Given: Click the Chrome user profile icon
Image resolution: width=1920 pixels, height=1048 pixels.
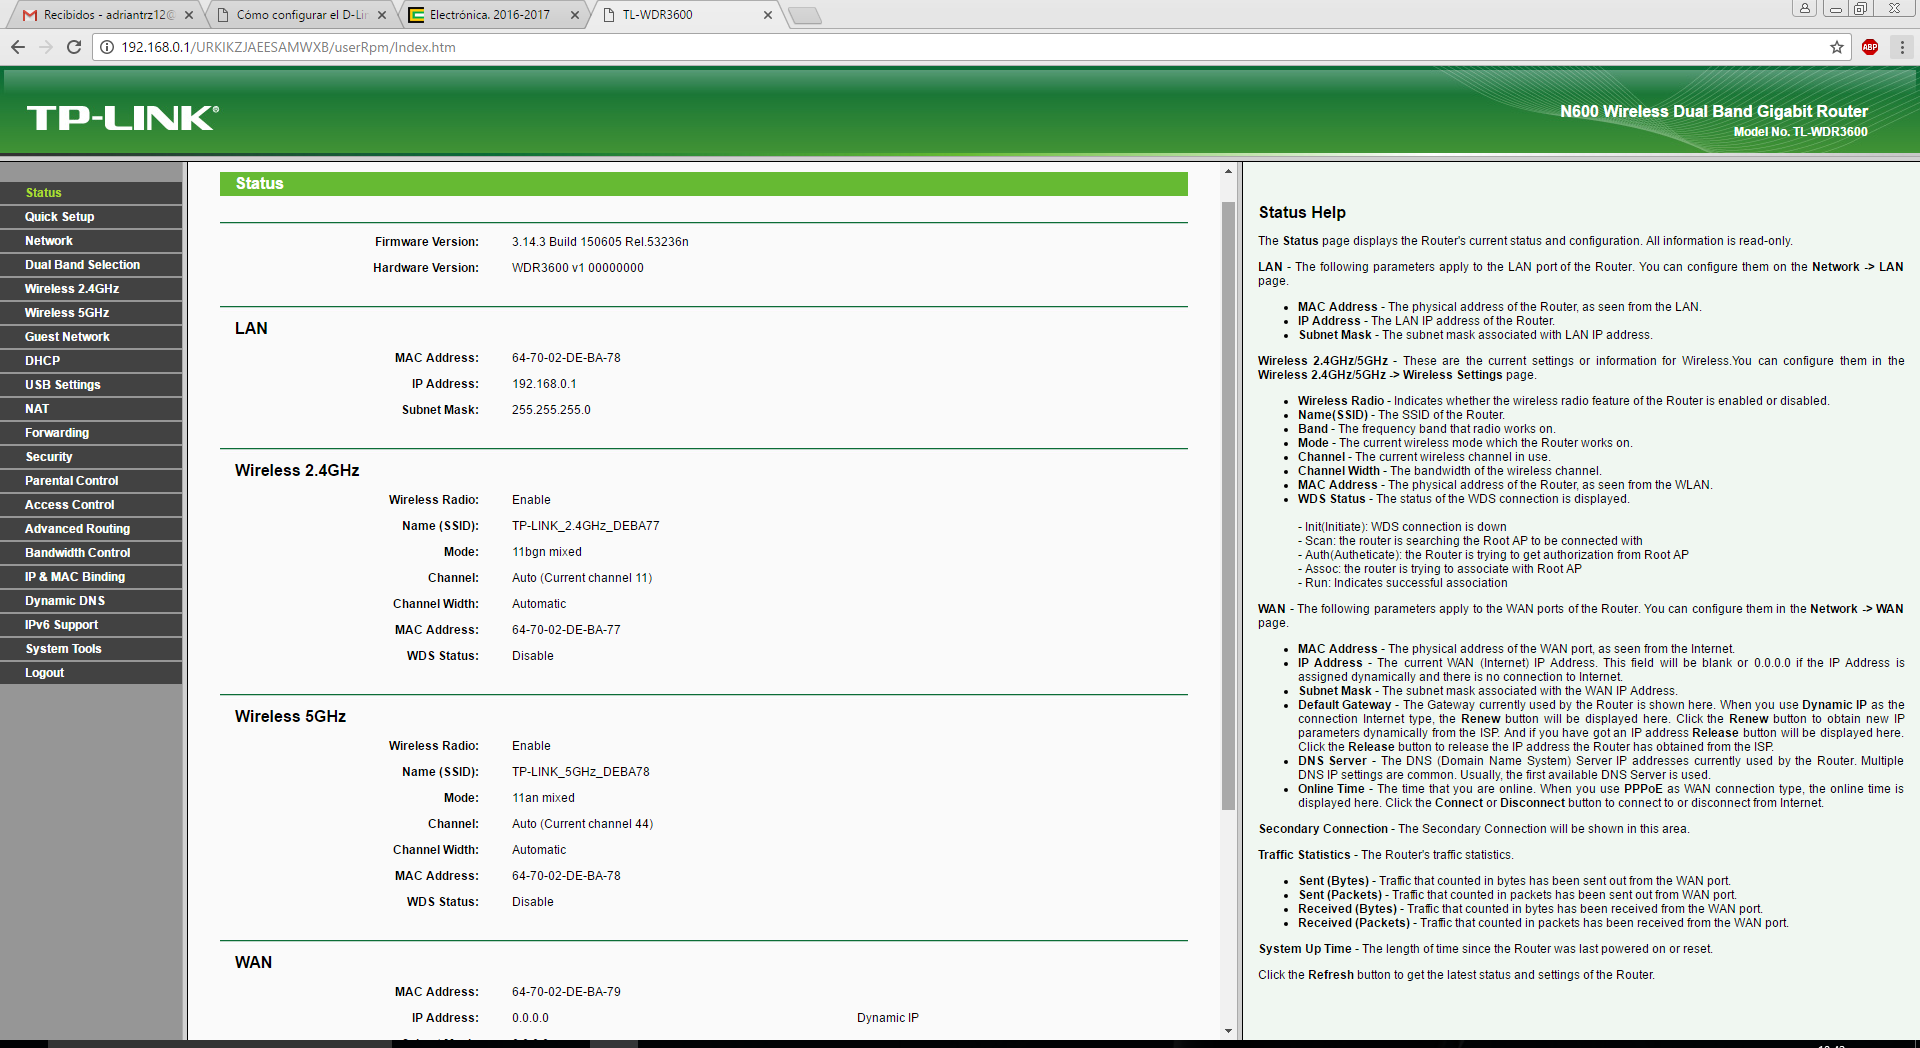Looking at the screenshot, I should (1804, 8).
